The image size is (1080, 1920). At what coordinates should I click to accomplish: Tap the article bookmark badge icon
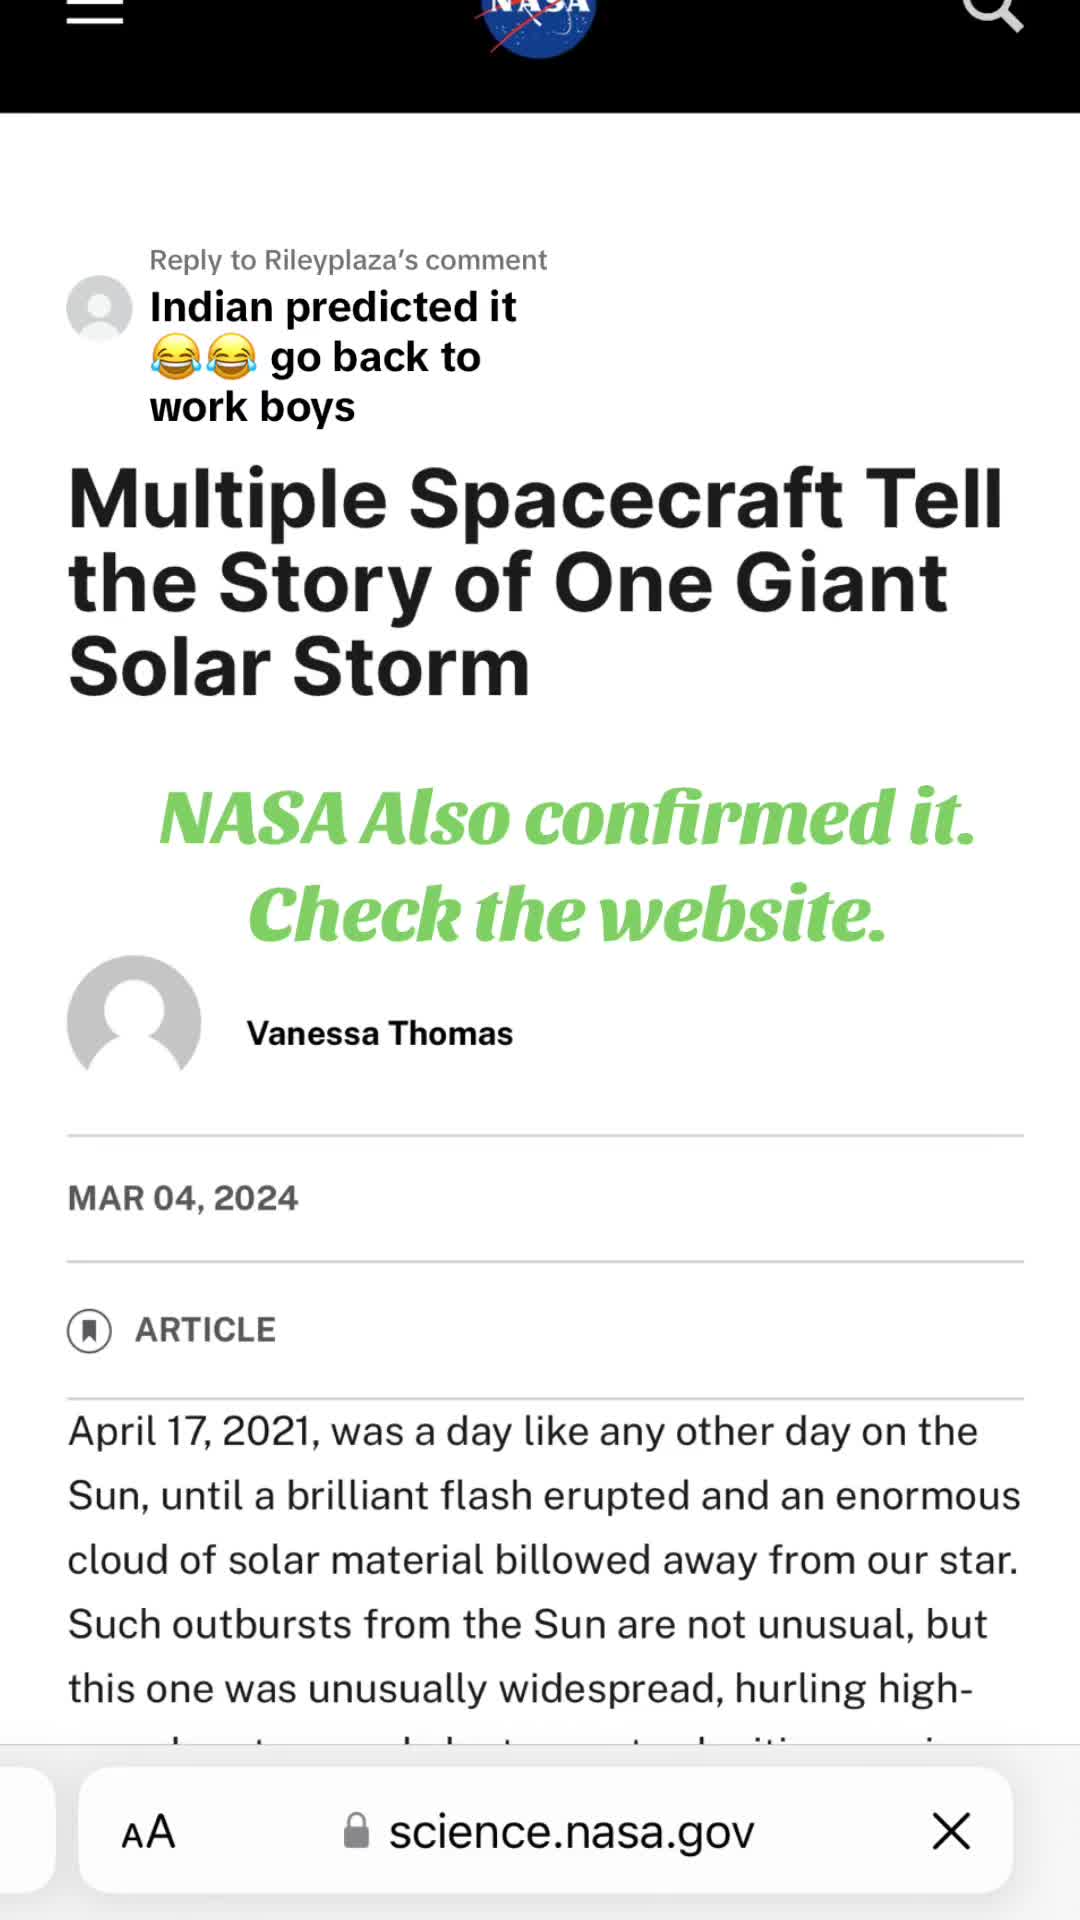point(89,1331)
